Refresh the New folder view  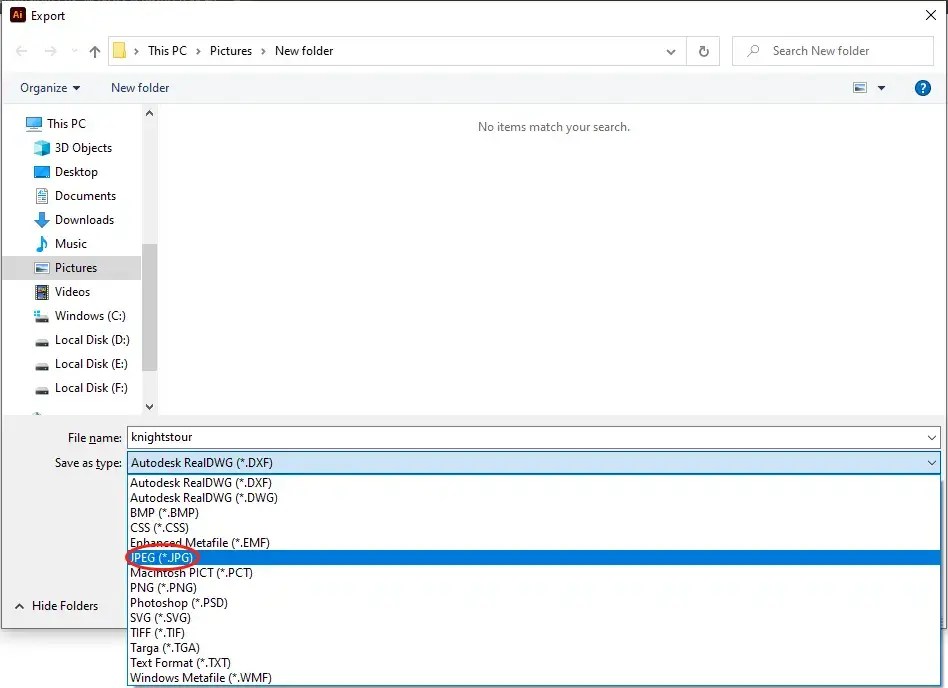pyautogui.click(x=703, y=51)
